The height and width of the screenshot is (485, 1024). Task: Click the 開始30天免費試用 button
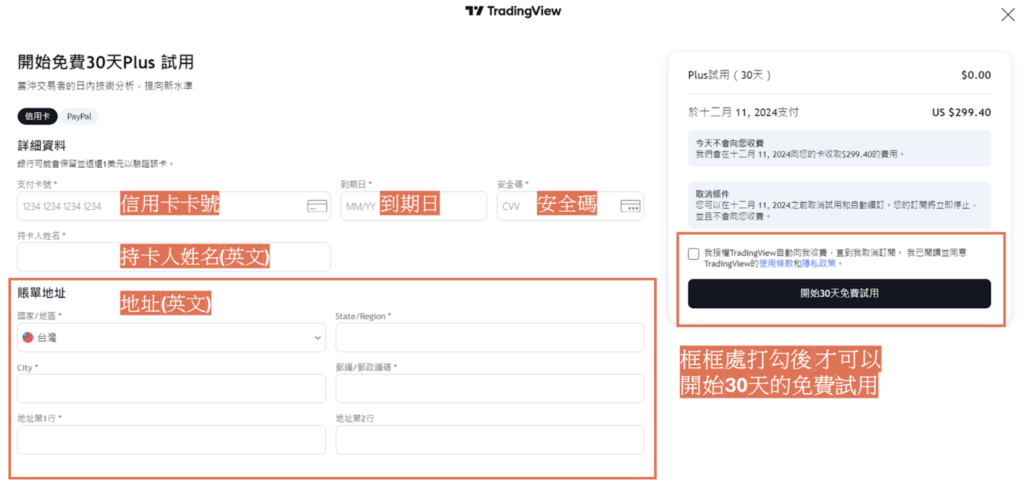point(839,294)
